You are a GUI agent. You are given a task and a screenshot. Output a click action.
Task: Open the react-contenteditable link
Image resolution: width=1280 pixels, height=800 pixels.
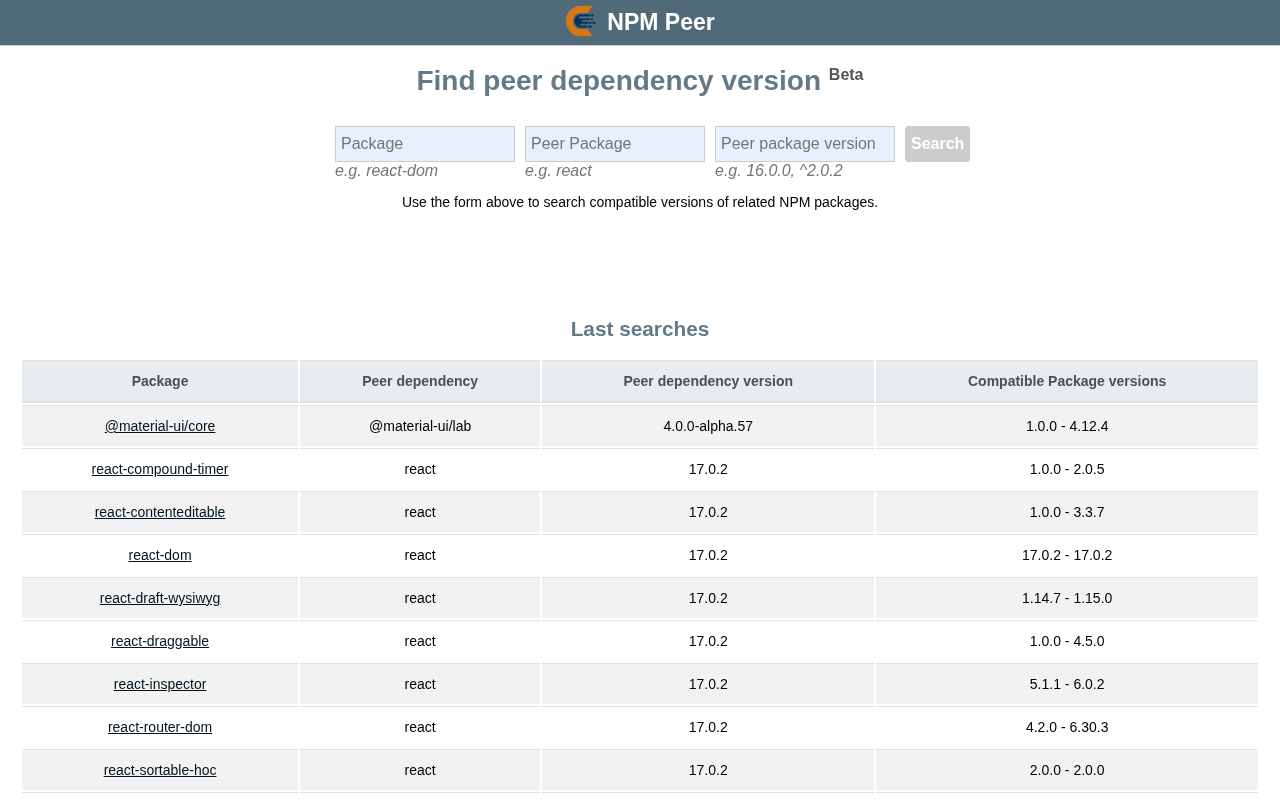pyautogui.click(x=160, y=512)
